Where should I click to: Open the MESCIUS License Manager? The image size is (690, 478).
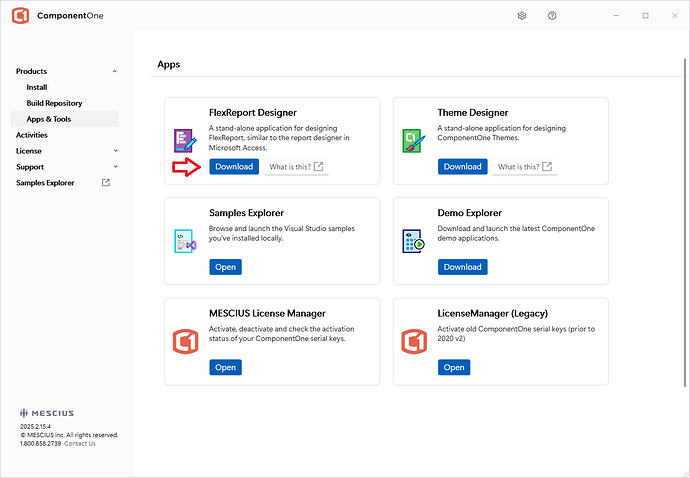click(225, 367)
